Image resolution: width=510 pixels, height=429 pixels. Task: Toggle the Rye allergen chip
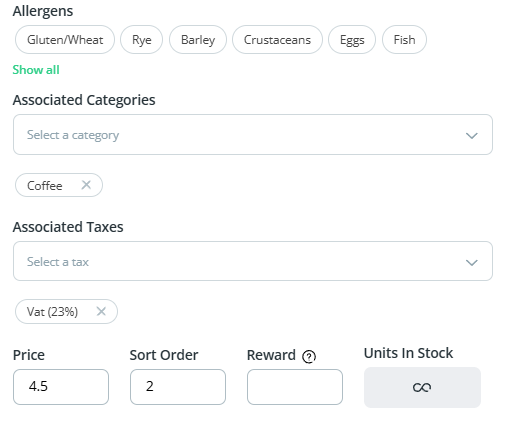(x=142, y=40)
